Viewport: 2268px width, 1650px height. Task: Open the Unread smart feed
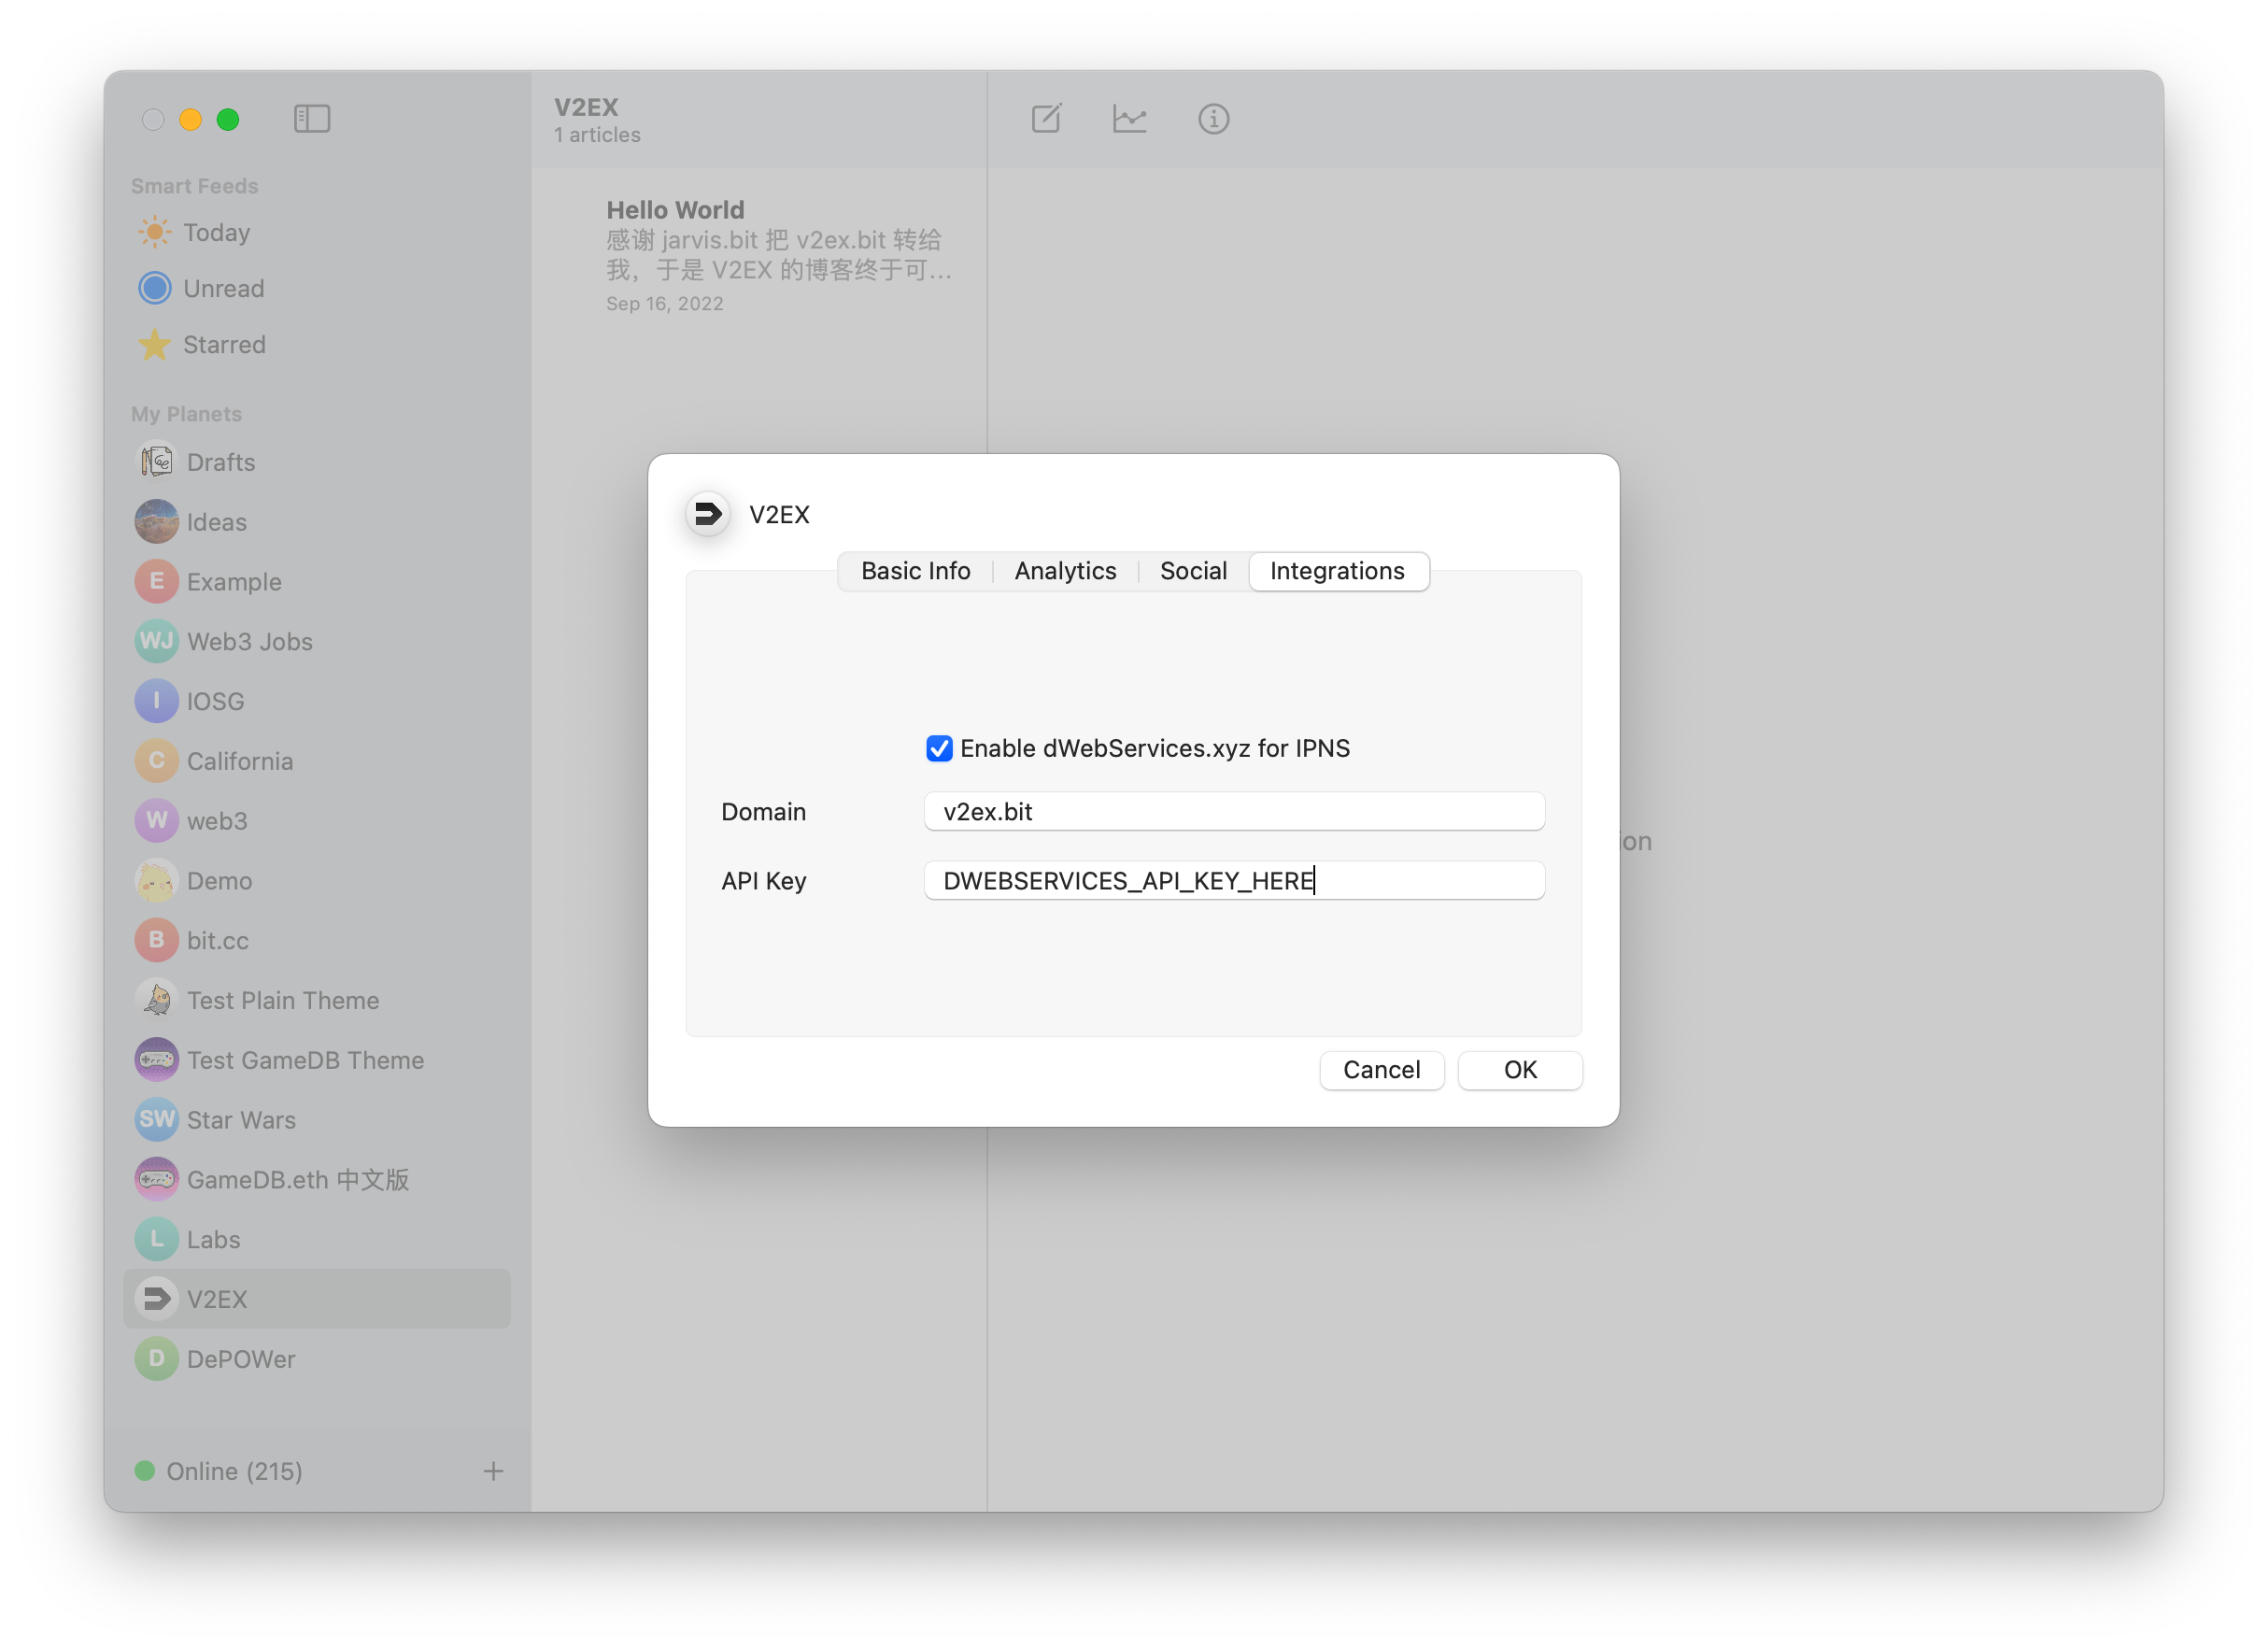click(x=223, y=288)
